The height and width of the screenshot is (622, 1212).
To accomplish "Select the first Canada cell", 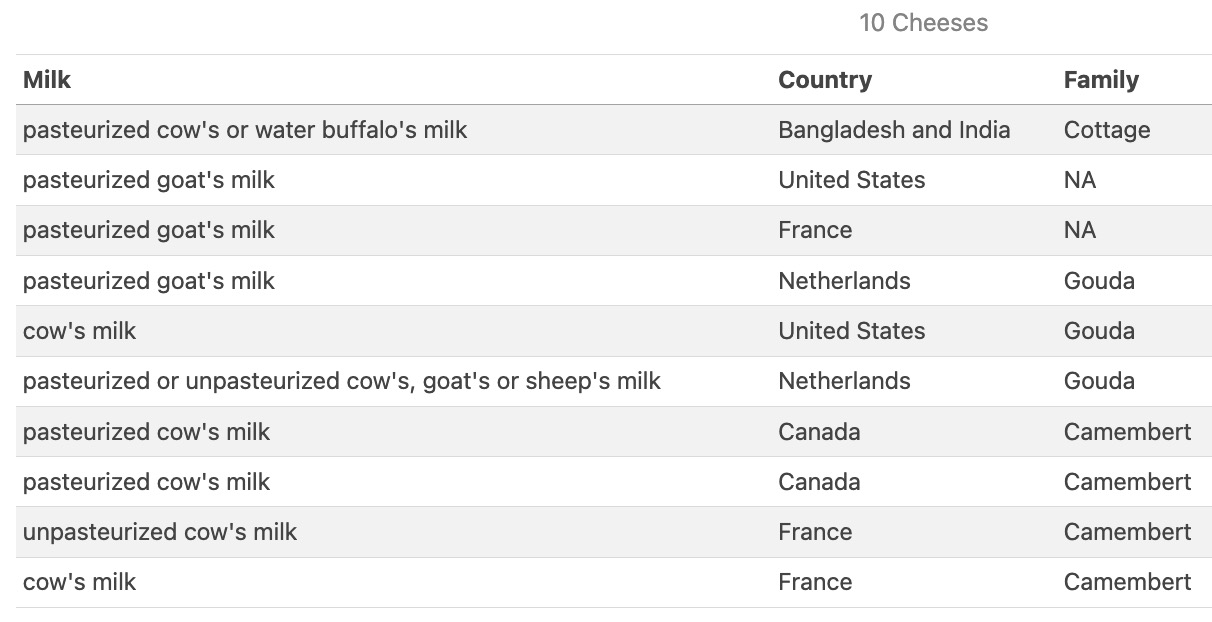I will click(x=819, y=432).
